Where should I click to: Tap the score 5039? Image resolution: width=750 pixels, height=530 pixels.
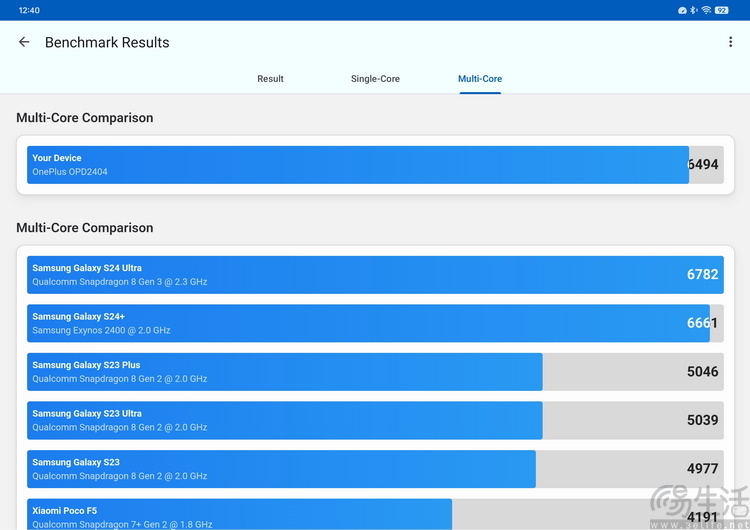pyautogui.click(x=703, y=420)
